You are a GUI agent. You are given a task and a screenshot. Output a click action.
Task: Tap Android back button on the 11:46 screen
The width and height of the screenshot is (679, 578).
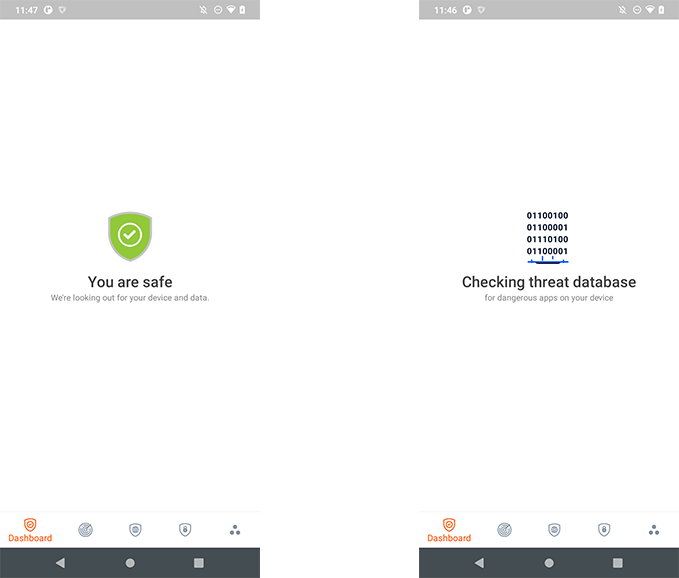click(479, 563)
